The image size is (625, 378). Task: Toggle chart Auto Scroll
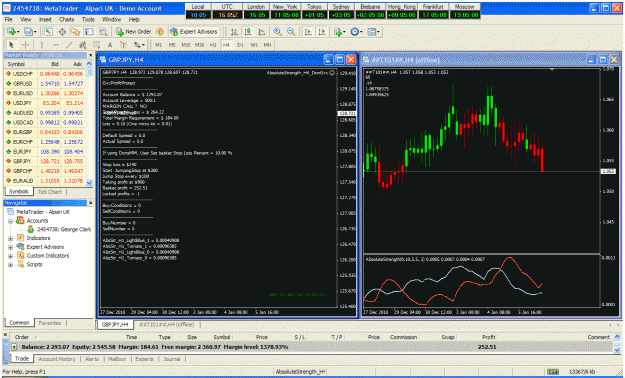pyautogui.click(x=308, y=32)
